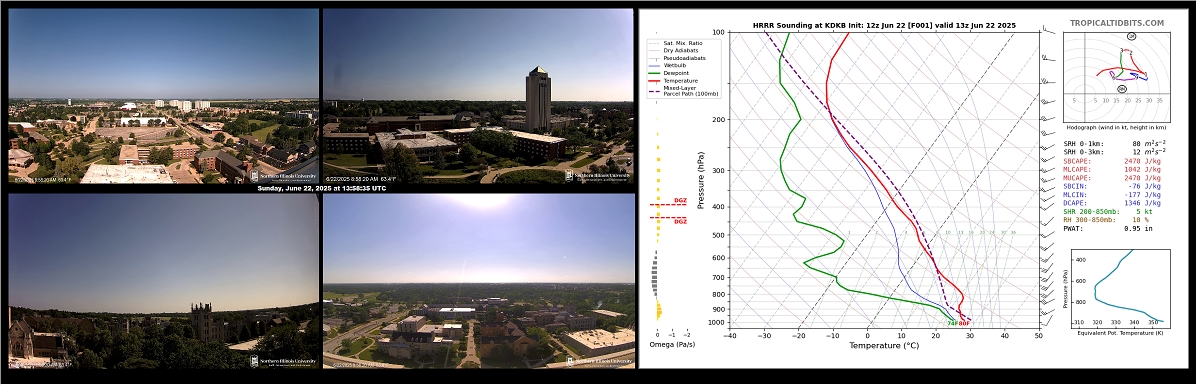1197x385 pixels.
Task: Click the Northern Illinois University logo in tower webcam
Action: [597, 176]
